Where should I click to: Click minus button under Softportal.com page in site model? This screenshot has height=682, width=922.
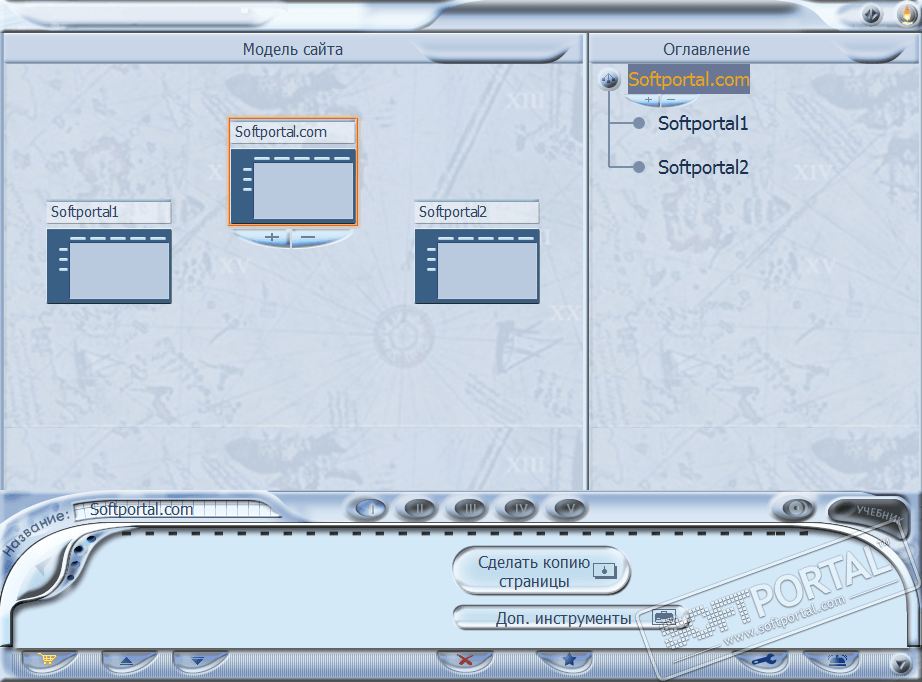point(310,237)
